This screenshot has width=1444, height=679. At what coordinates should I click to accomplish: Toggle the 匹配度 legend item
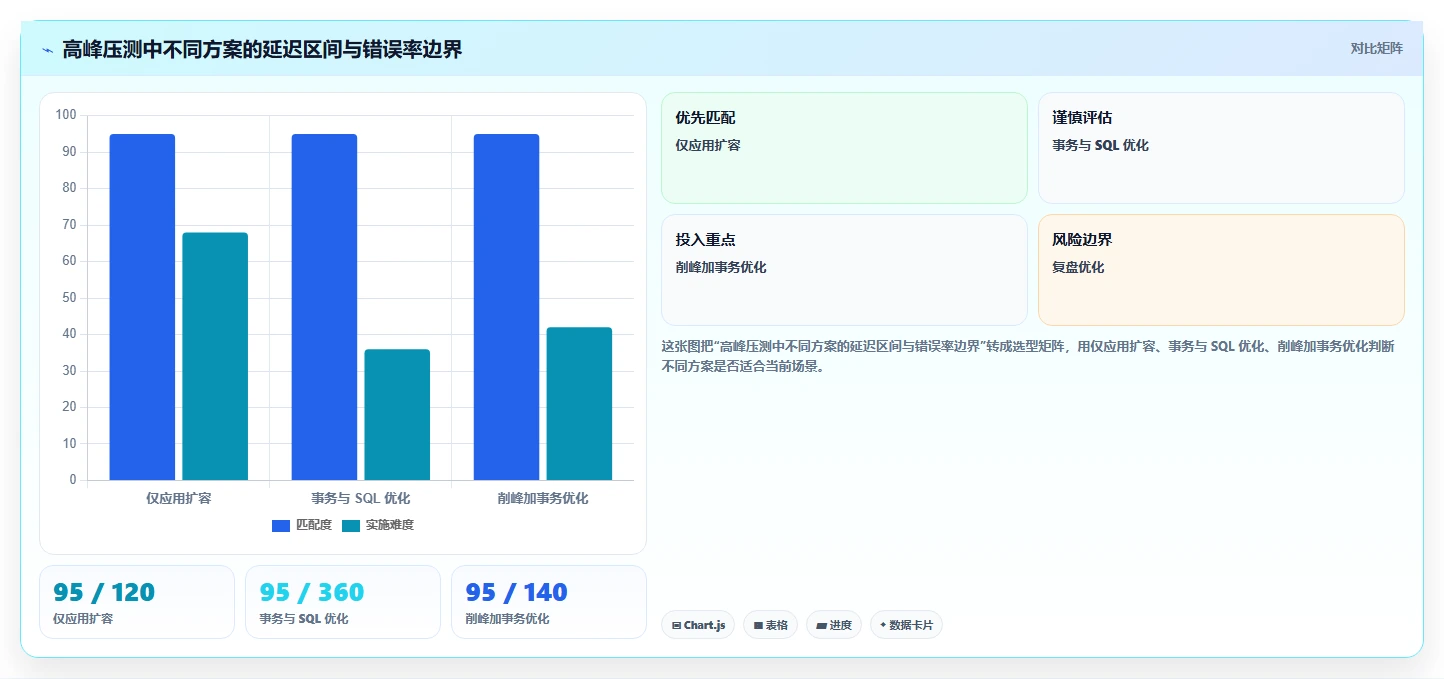click(302, 525)
